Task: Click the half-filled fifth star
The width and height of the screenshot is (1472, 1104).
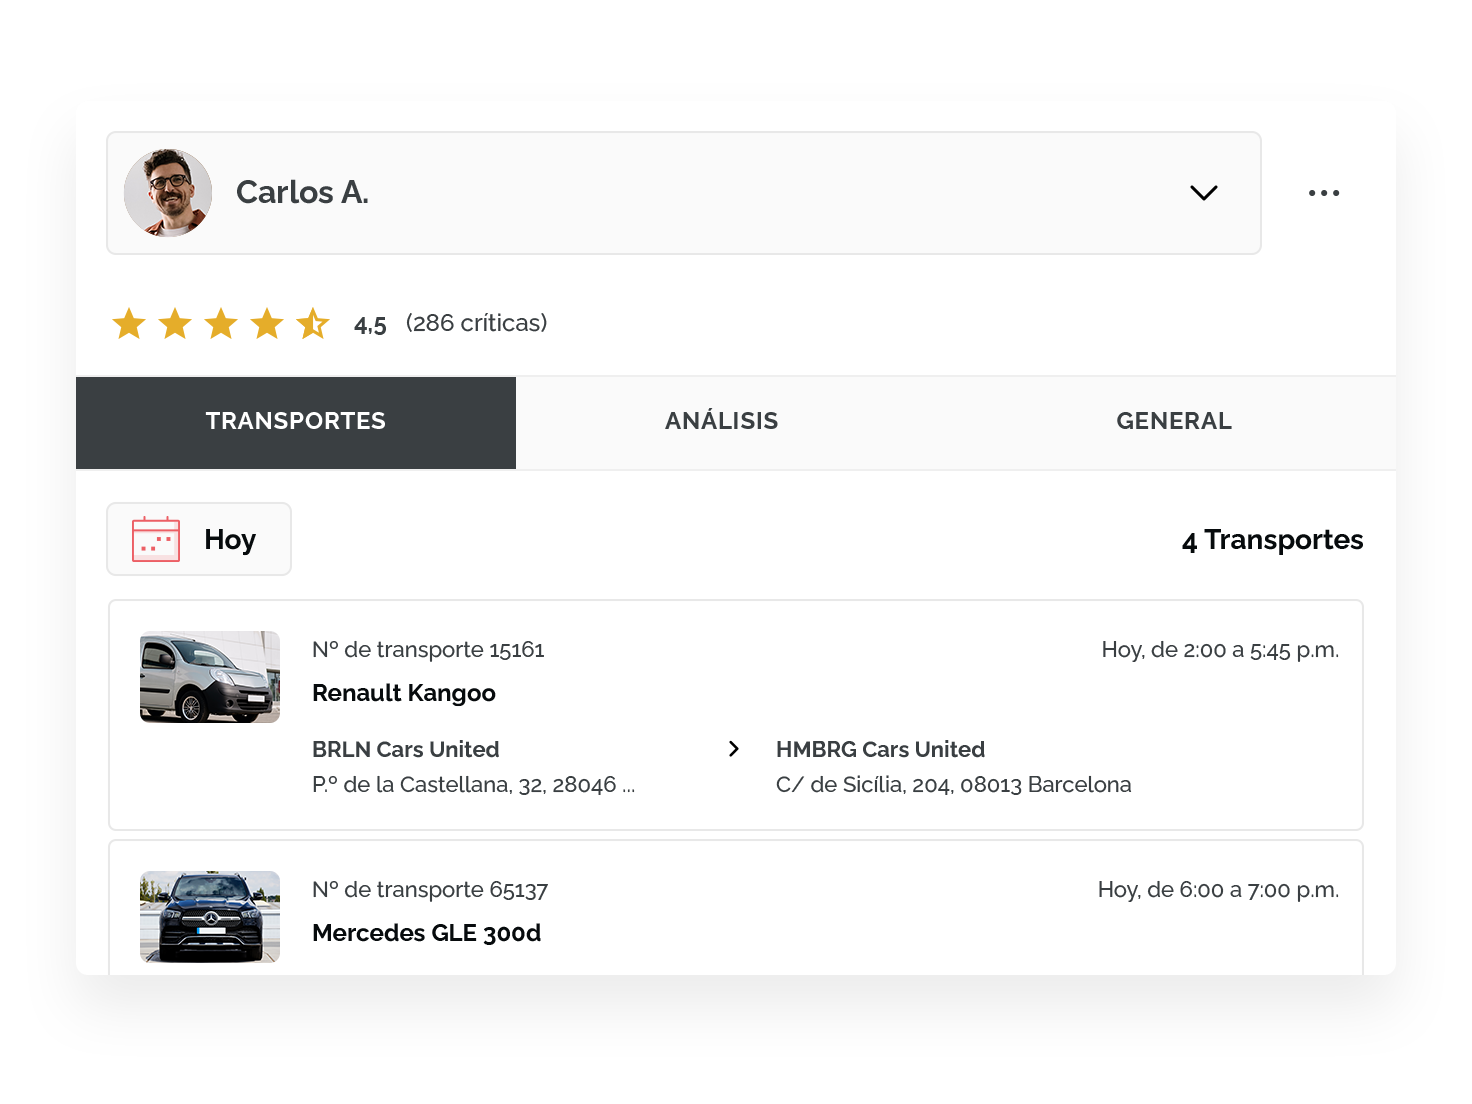Action: (x=313, y=324)
